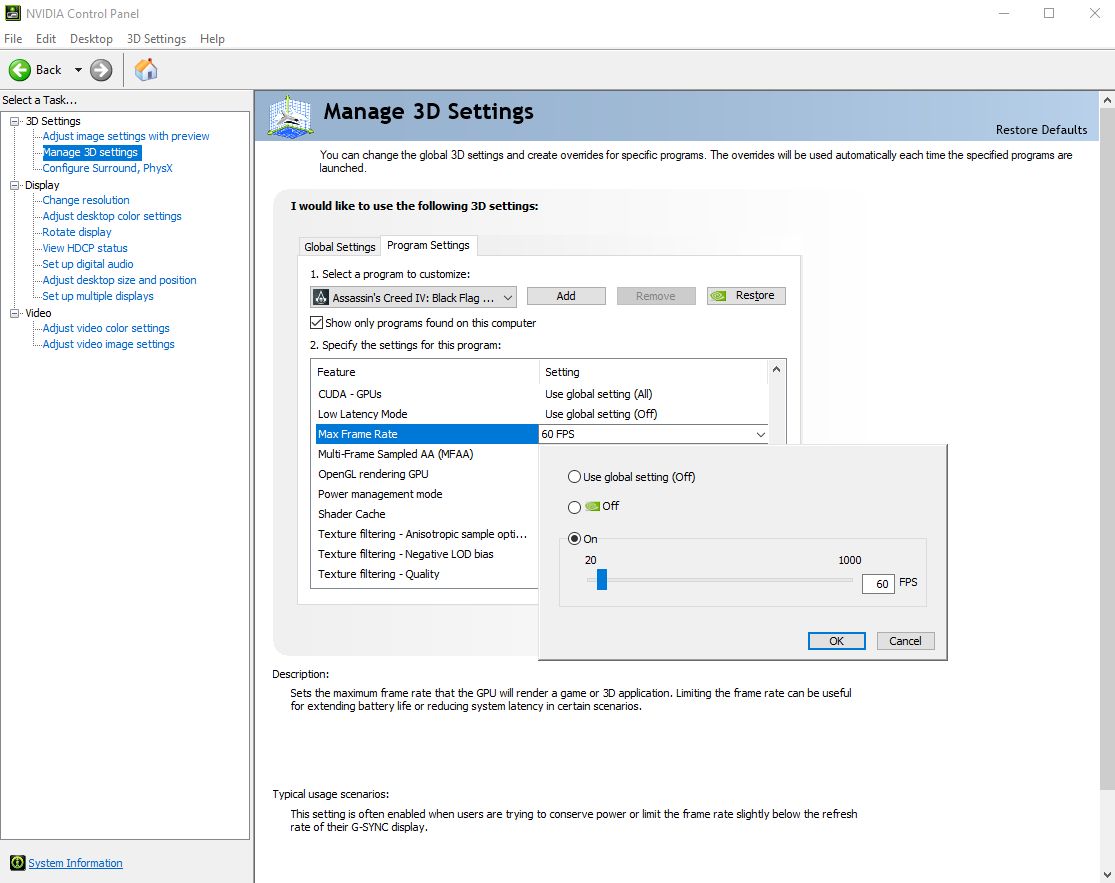
Task: Confirm with the OK button
Action: click(836, 641)
